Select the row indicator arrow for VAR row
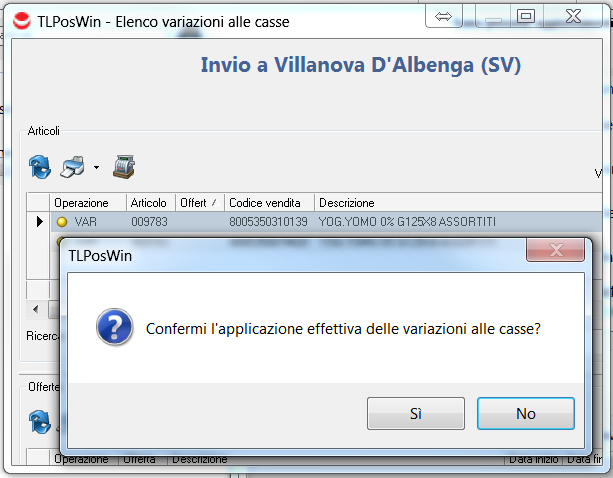The image size is (613, 478). tap(40, 221)
